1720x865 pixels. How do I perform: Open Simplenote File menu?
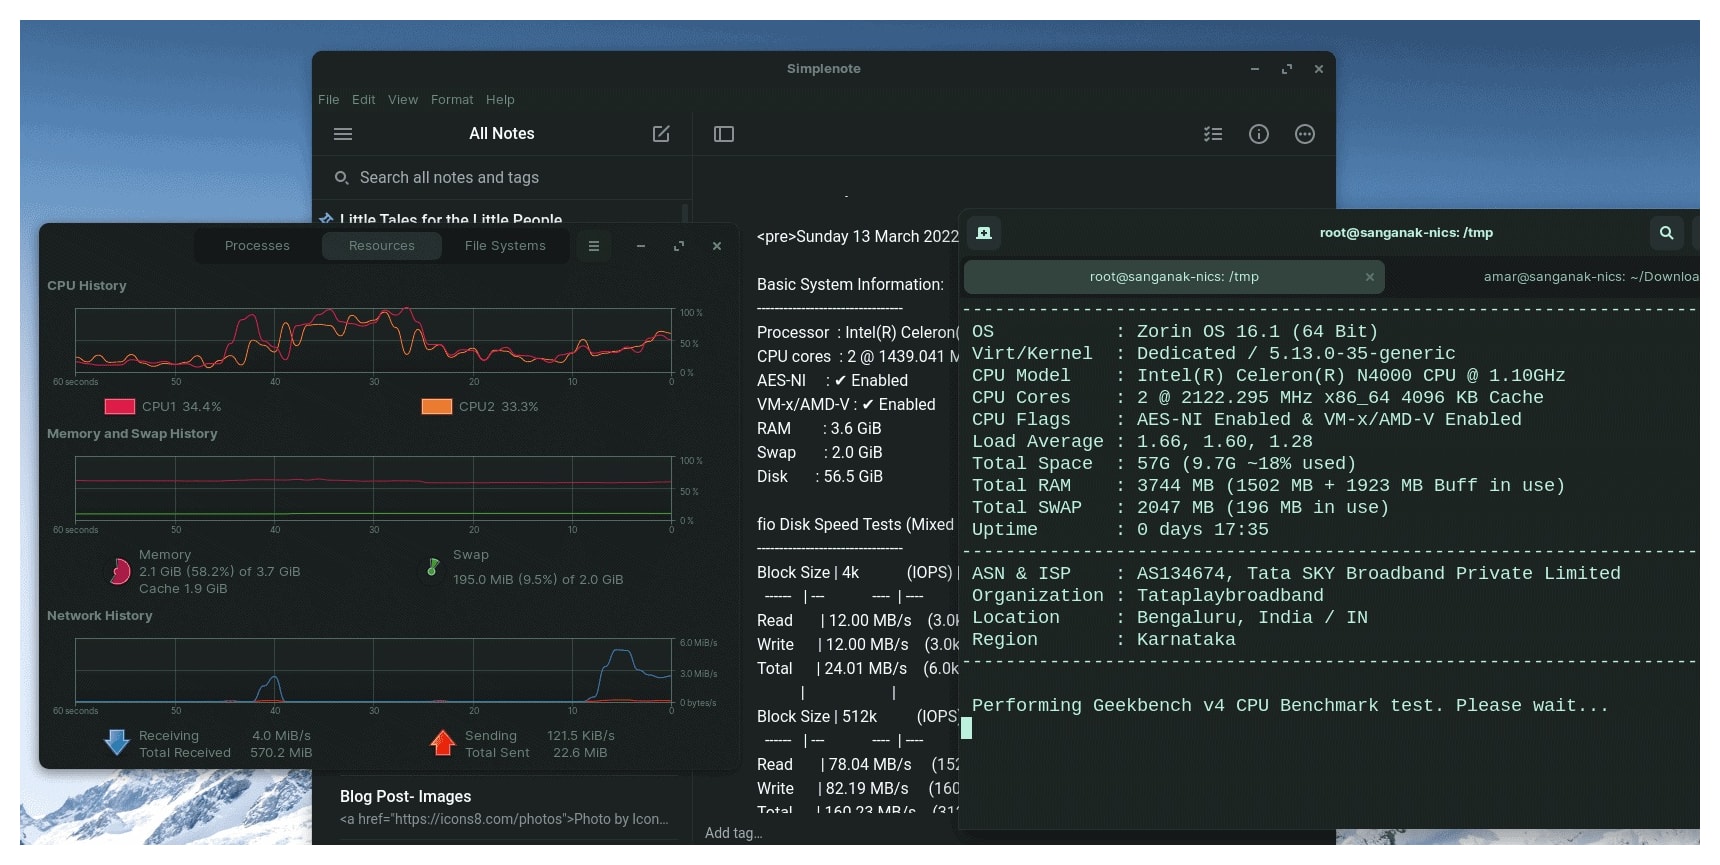[x=329, y=100]
